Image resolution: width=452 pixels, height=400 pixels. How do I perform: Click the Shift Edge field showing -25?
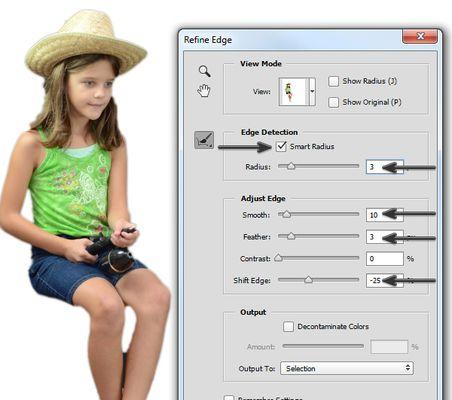385,280
